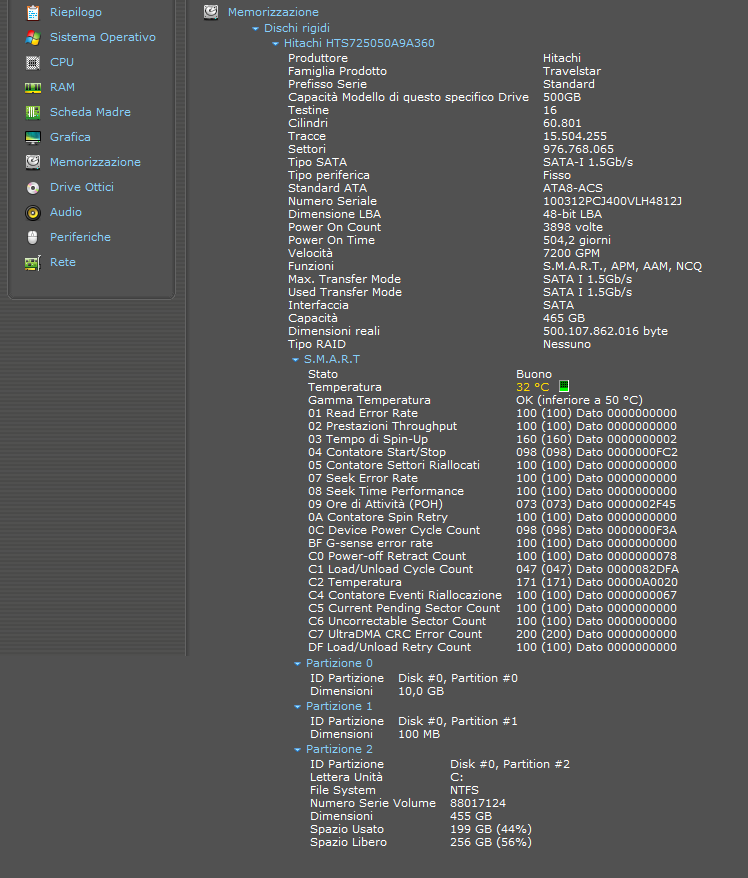Image resolution: width=748 pixels, height=878 pixels.
Task: Click the Periferiche mouse icon
Action: tap(33, 237)
